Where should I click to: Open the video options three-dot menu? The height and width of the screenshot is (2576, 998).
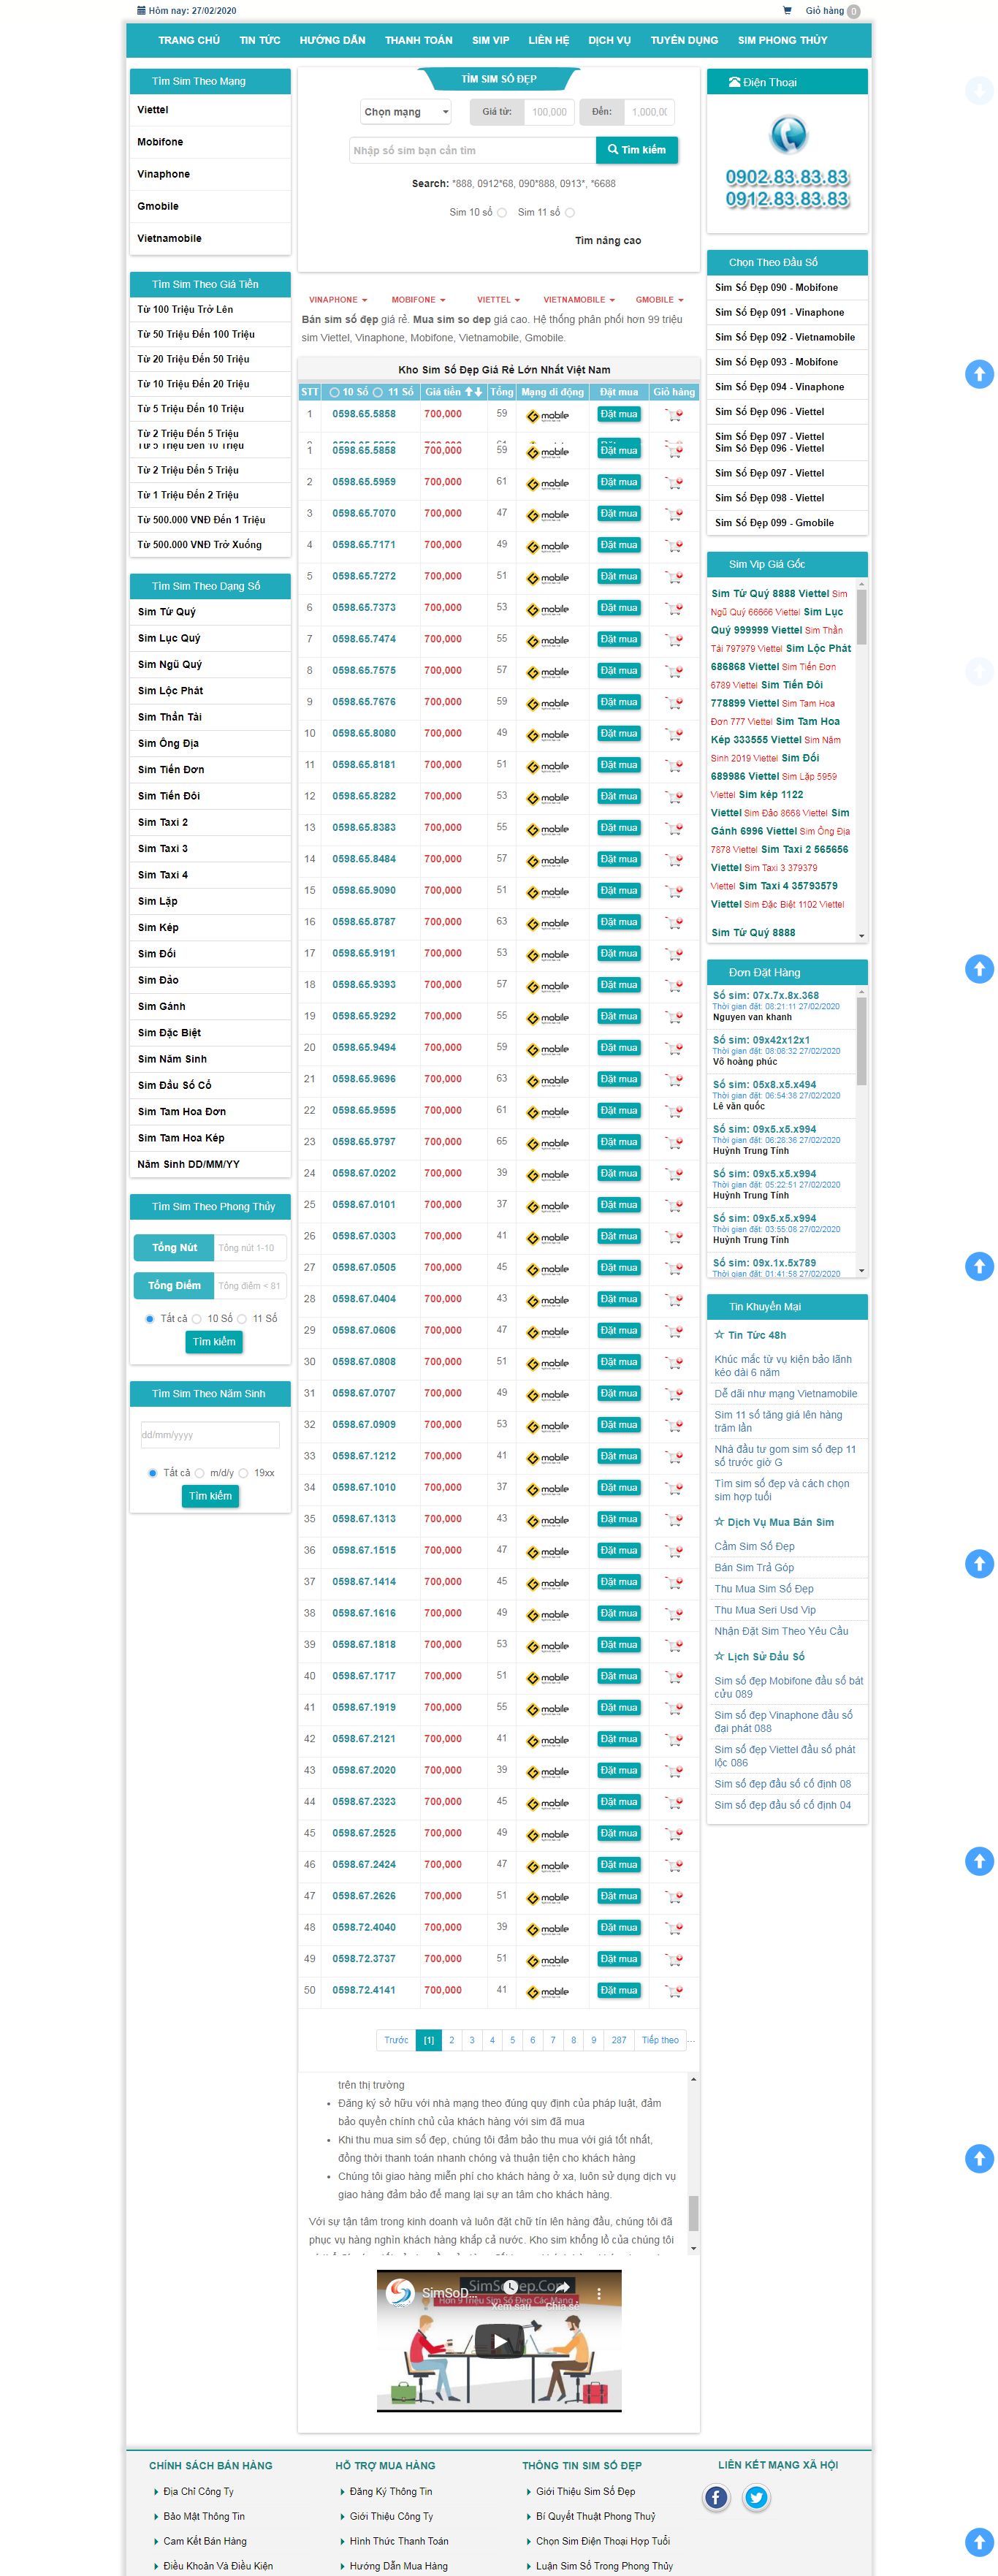click(600, 2293)
